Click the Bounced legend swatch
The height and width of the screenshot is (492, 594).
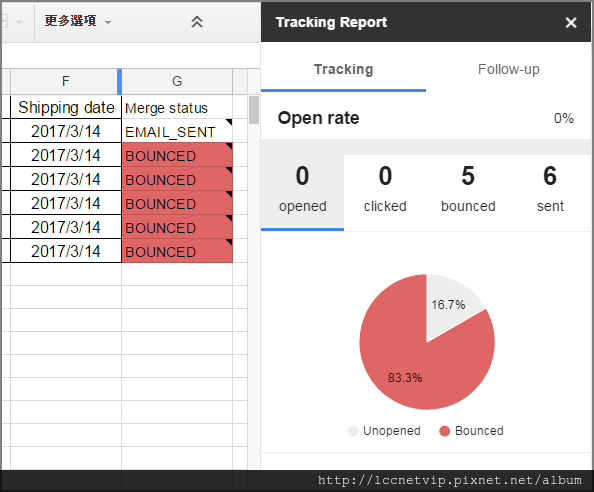(x=444, y=431)
